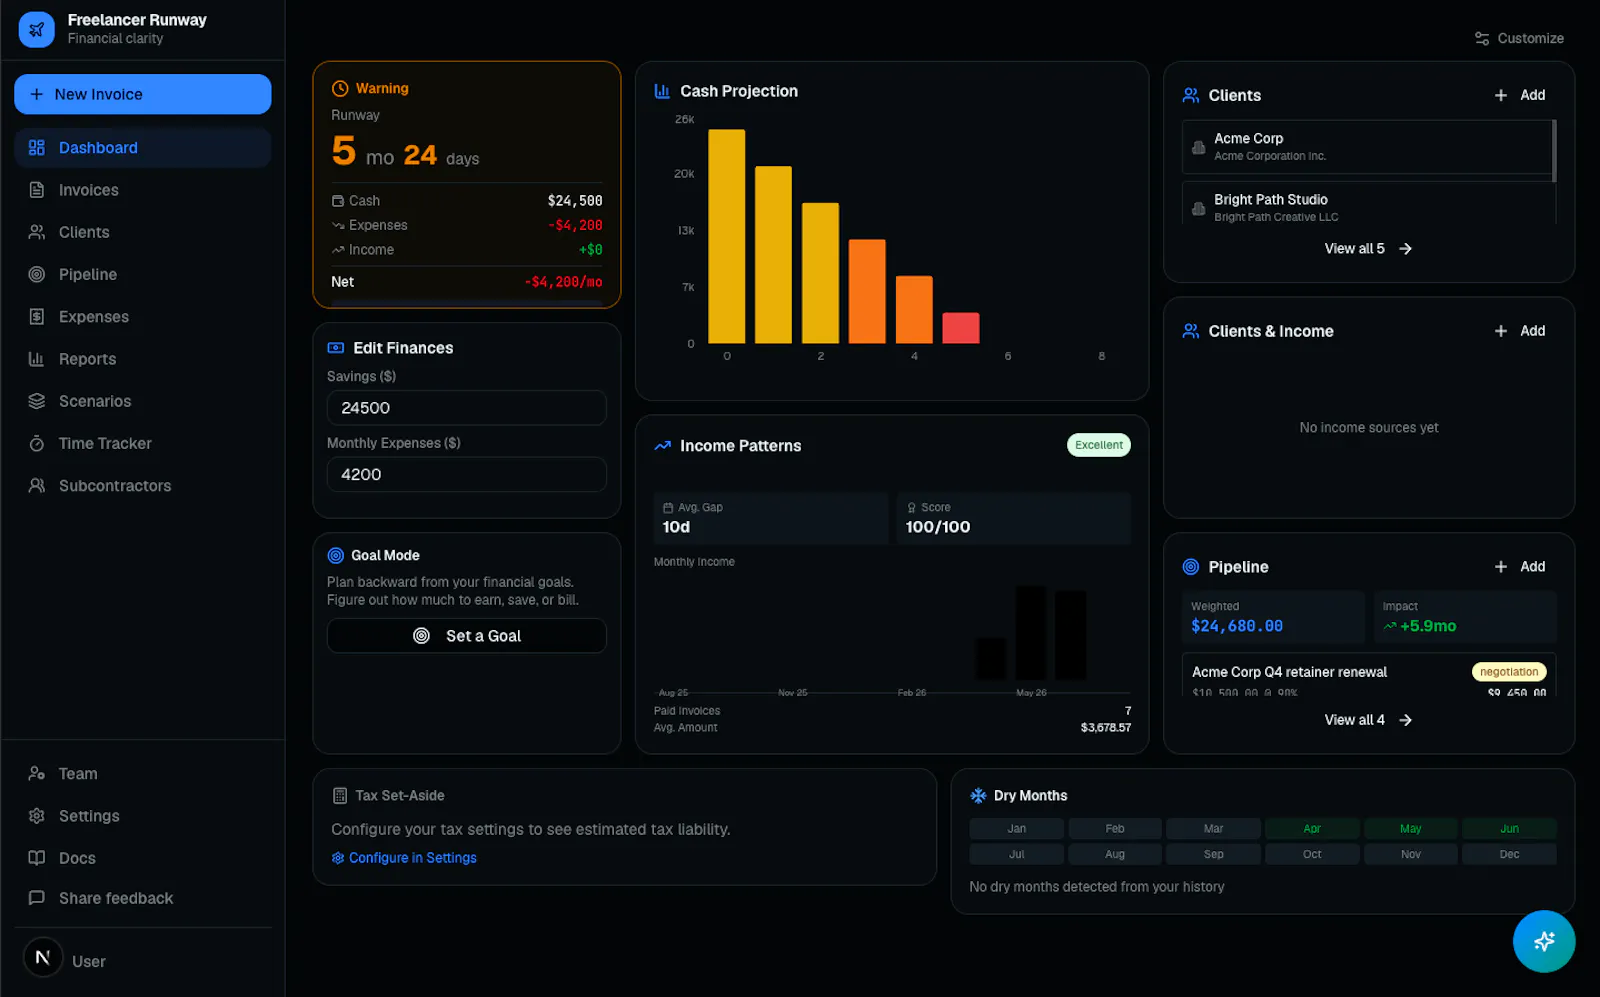
Task: Click the Acme Corp building icon
Action: click(1199, 147)
